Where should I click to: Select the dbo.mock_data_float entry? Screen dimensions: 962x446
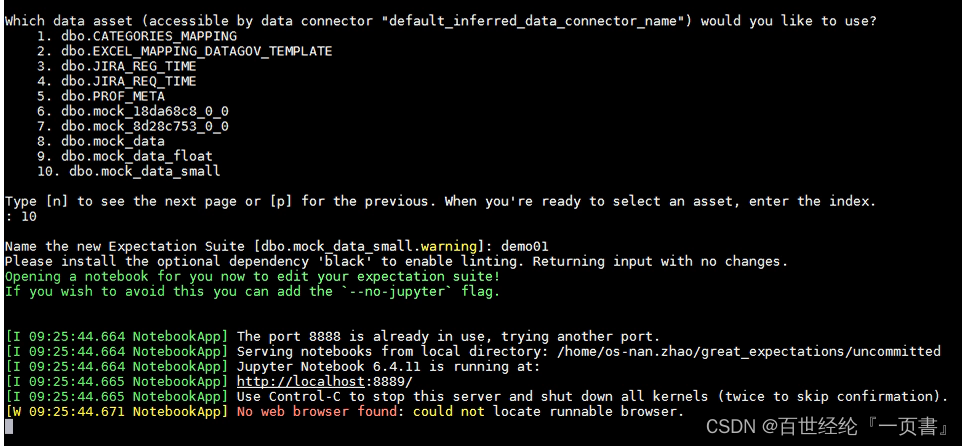click(137, 156)
